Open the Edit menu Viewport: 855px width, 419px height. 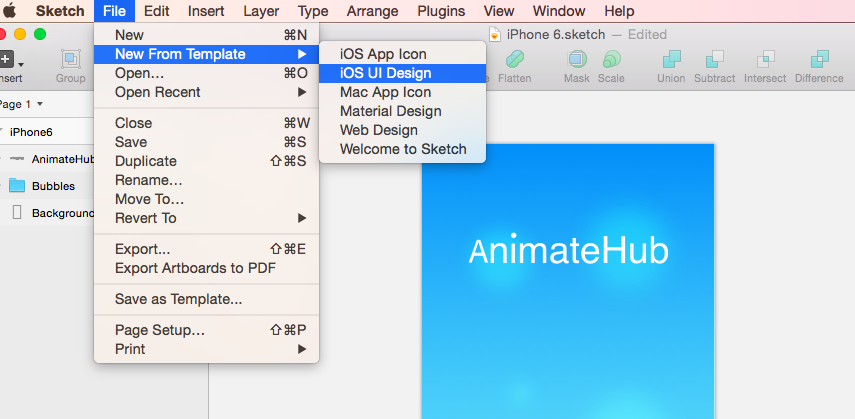(x=156, y=11)
